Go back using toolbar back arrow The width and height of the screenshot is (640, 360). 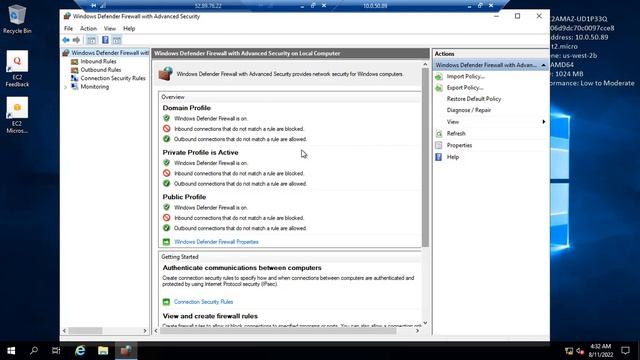[66, 40]
